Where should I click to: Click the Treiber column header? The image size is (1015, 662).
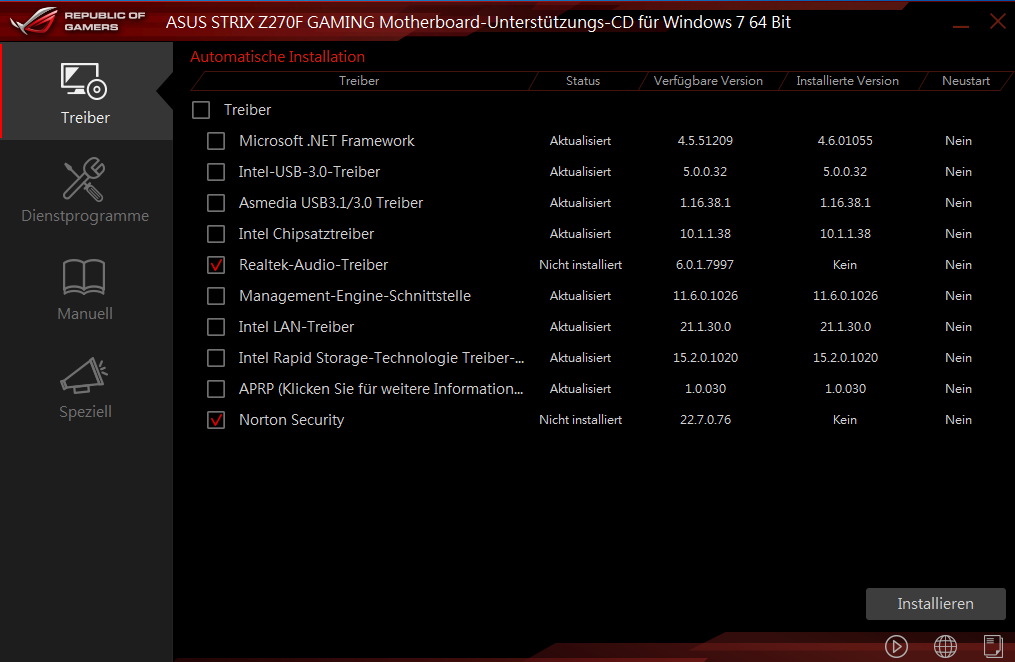[359, 81]
